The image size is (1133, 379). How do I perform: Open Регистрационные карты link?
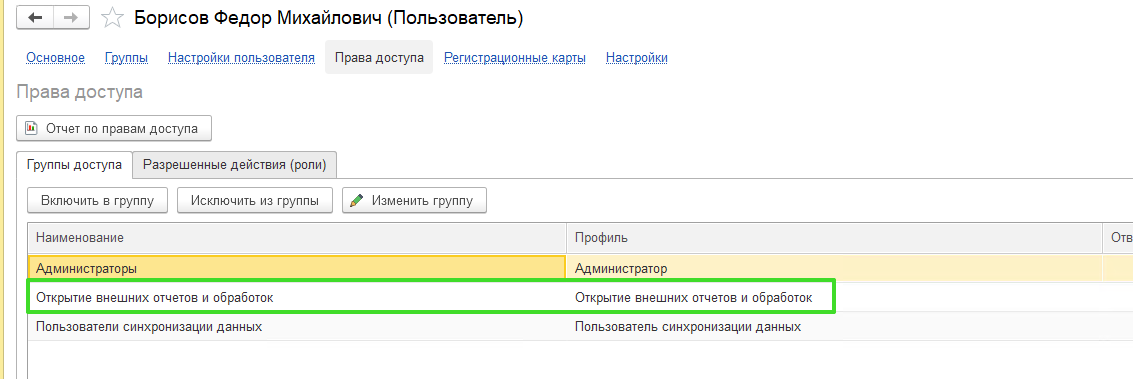tap(514, 58)
